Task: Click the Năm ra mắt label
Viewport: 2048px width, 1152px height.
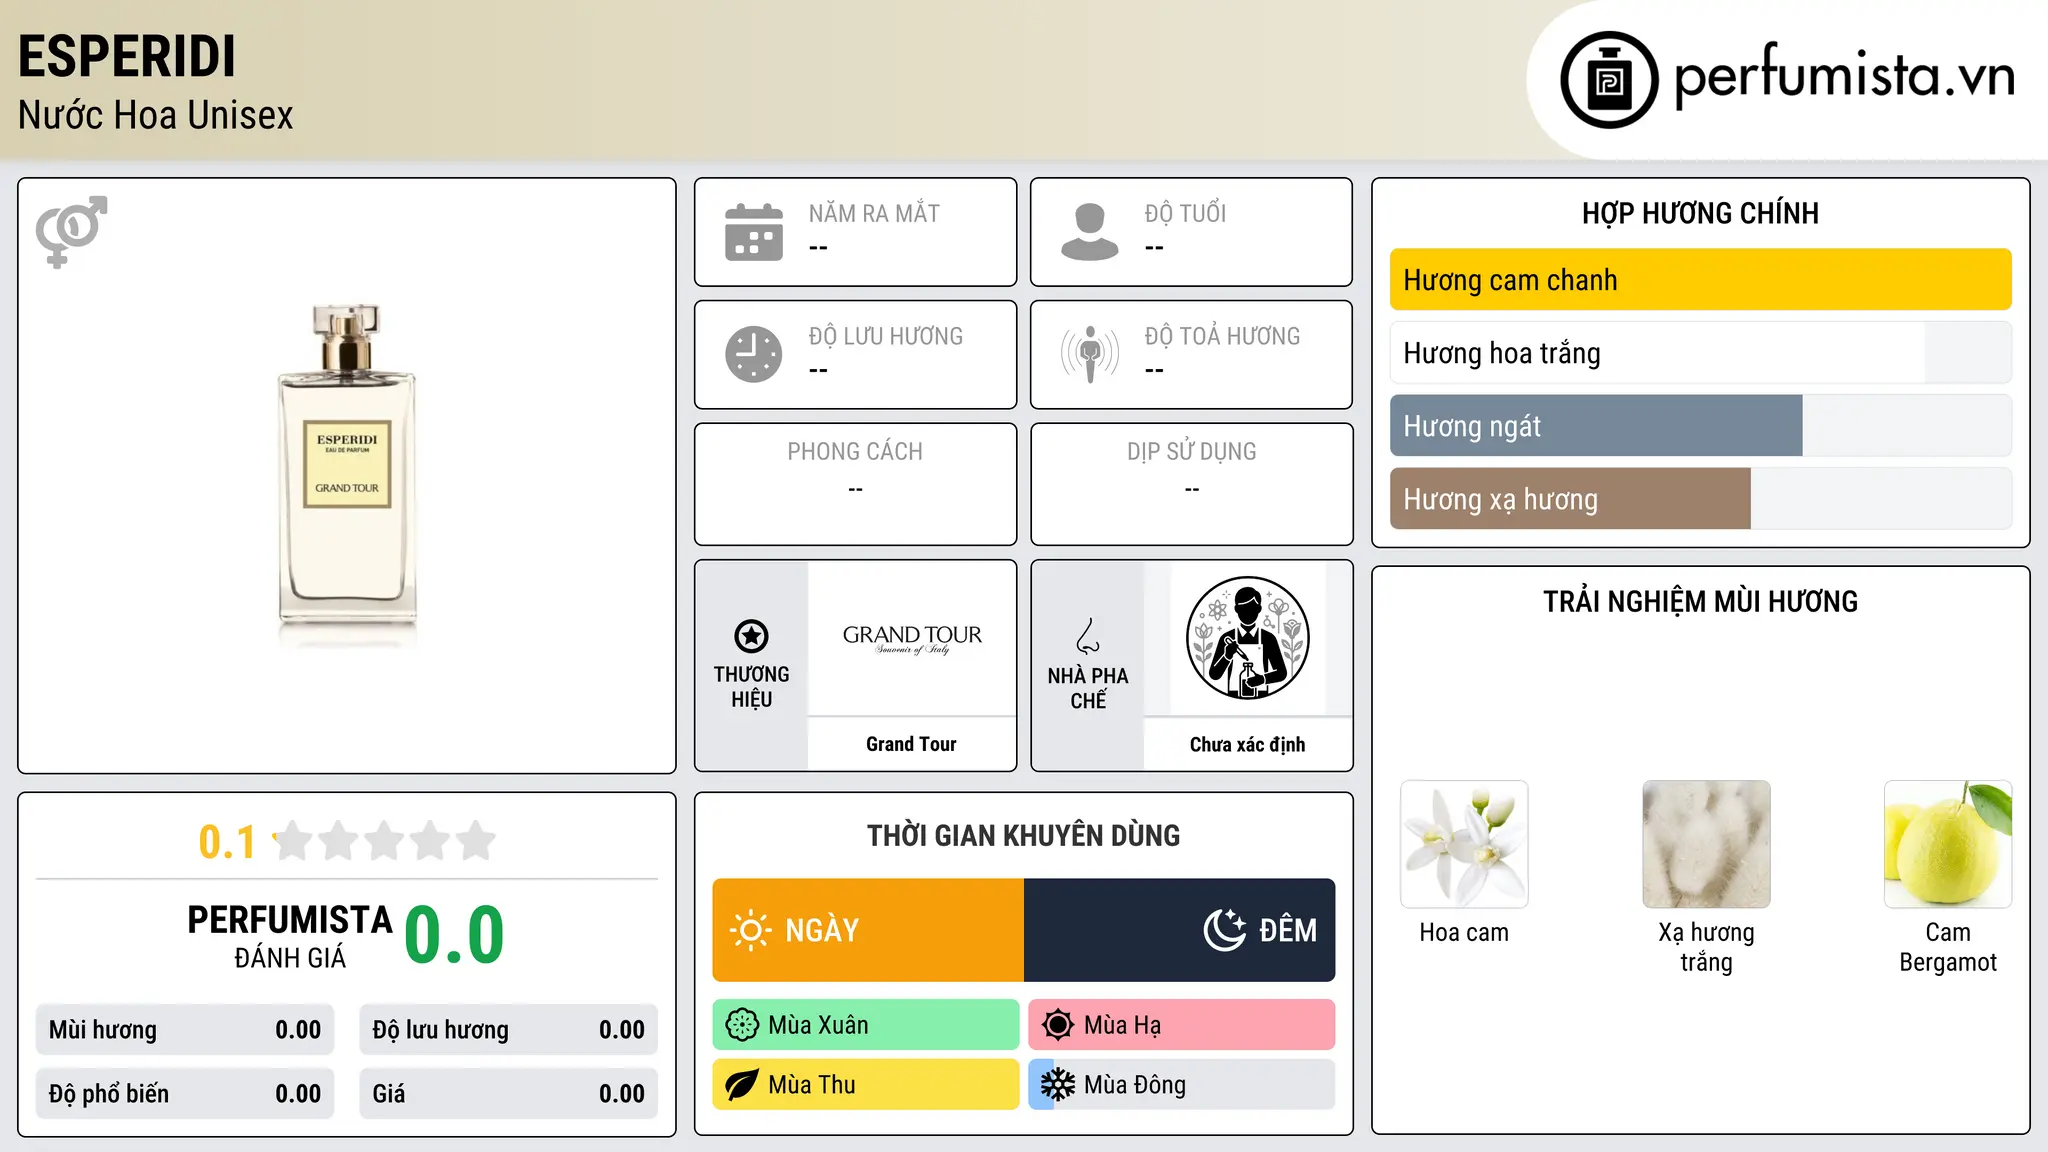Action: [874, 213]
